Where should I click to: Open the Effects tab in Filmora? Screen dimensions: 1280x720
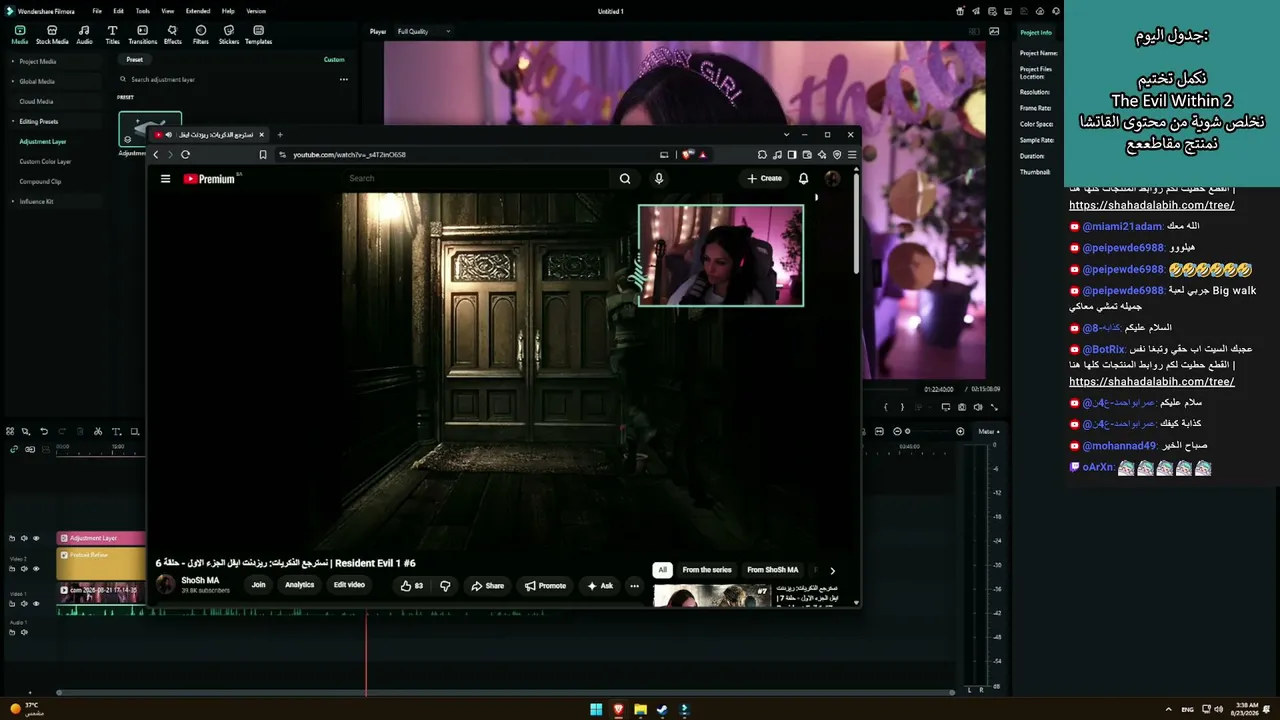(172, 35)
